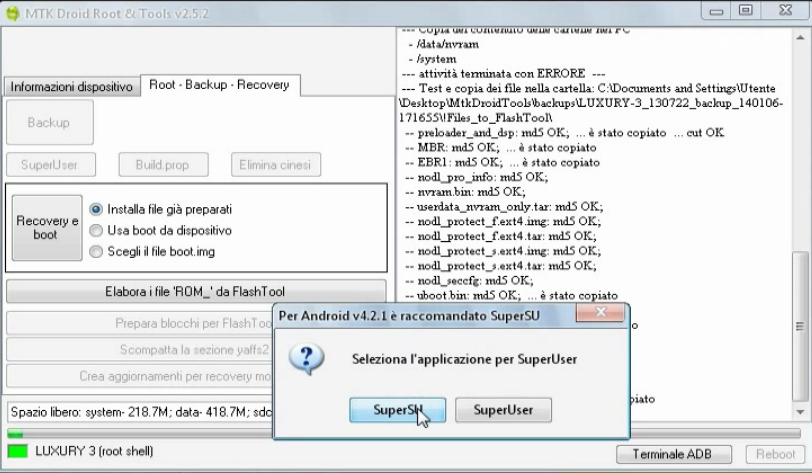Click the Recovery e boot button
This screenshot has height=473, width=812.
coord(47,227)
